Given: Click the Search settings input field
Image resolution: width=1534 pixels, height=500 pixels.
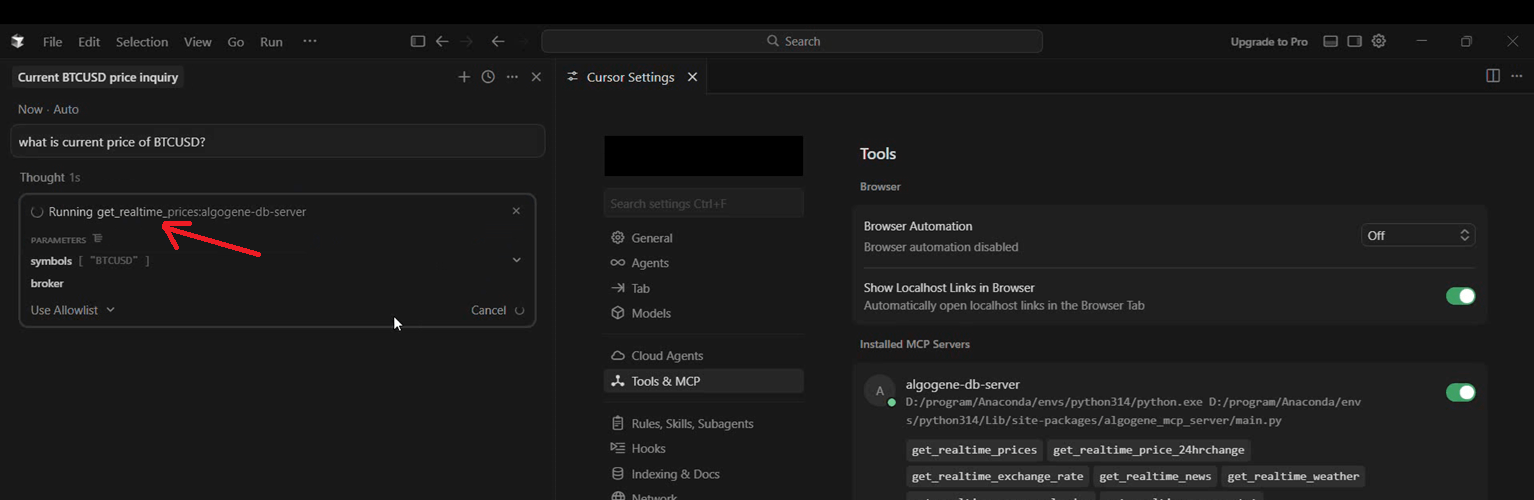Looking at the screenshot, I should [703, 203].
